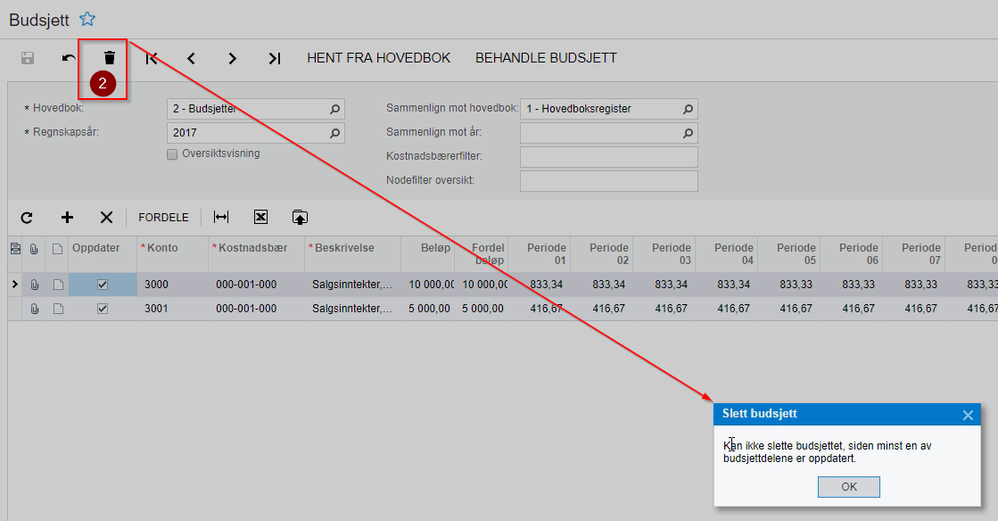This screenshot has width=998, height=521.
Task: Click HENT FRA HOVEDBOK button
Action: click(x=379, y=58)
